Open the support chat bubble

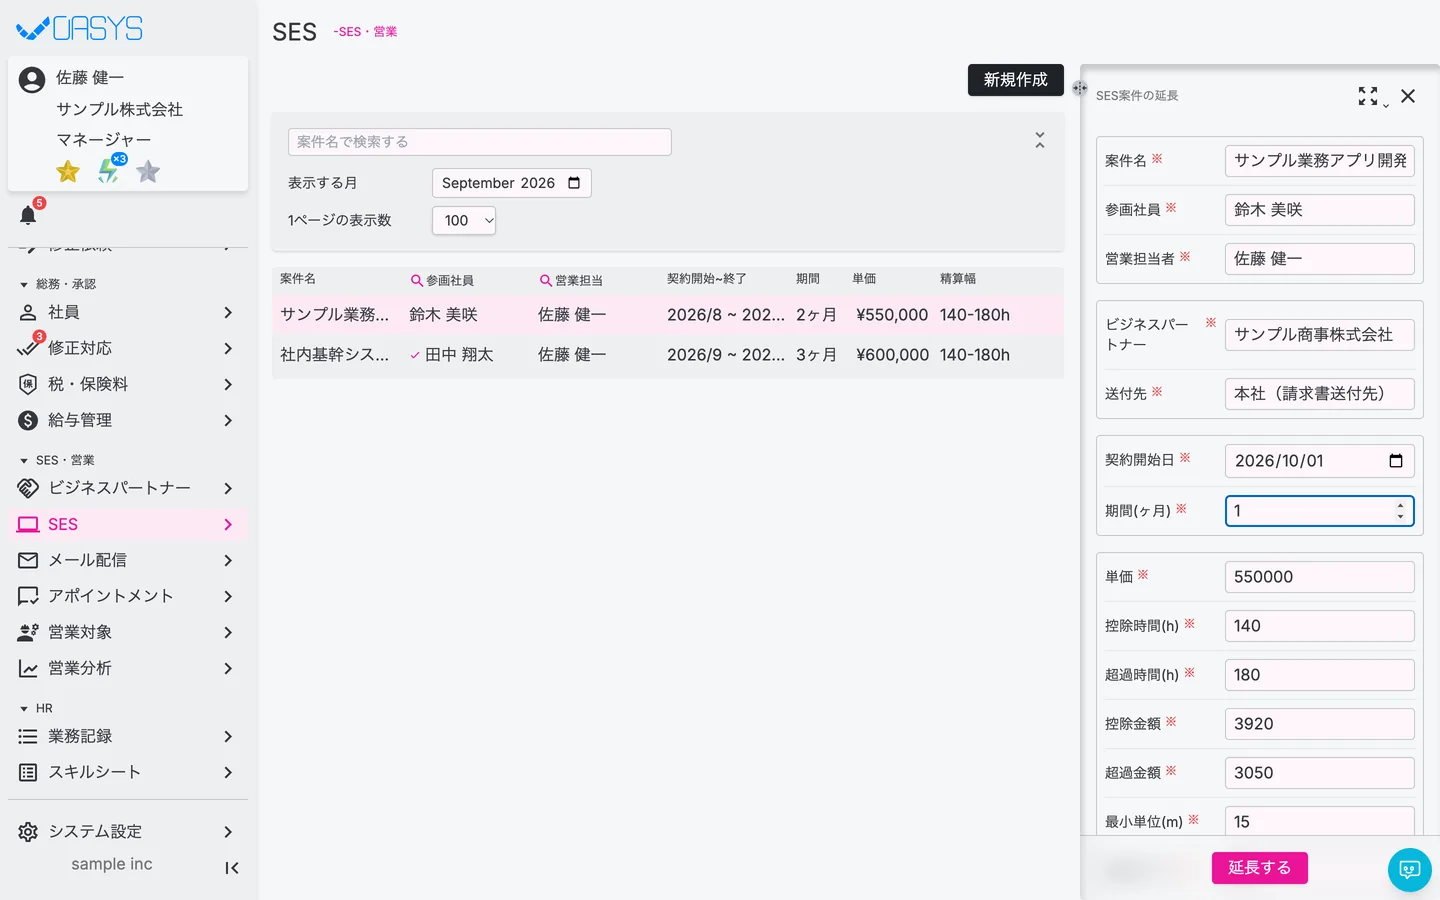(x=1410, y=870)
